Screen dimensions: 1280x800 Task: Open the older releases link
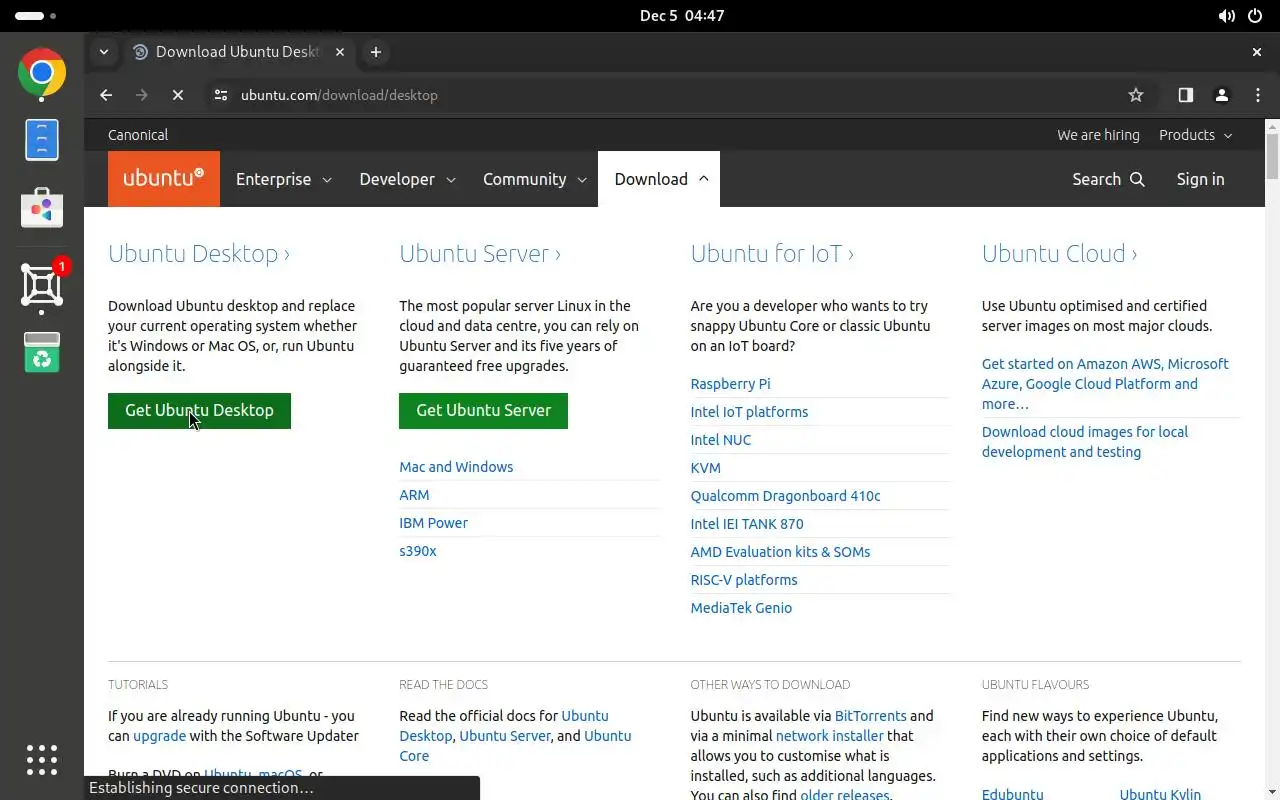845,795
